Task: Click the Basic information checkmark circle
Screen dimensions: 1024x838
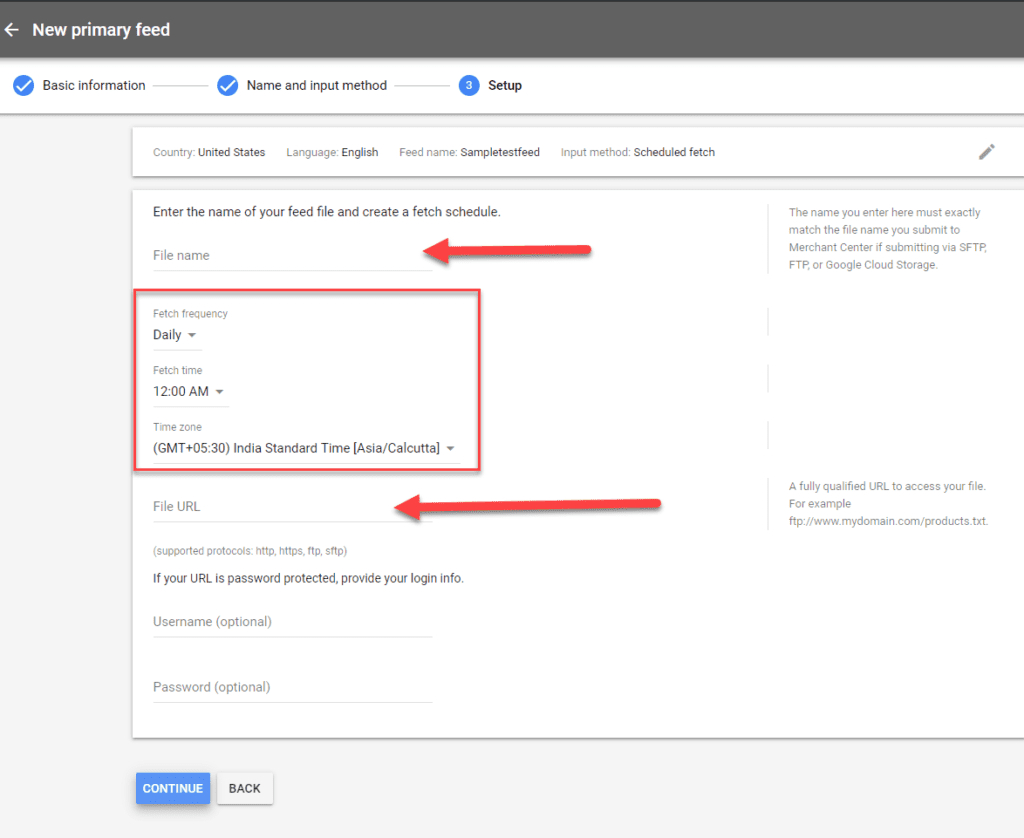Action: (x=23, y=85)
